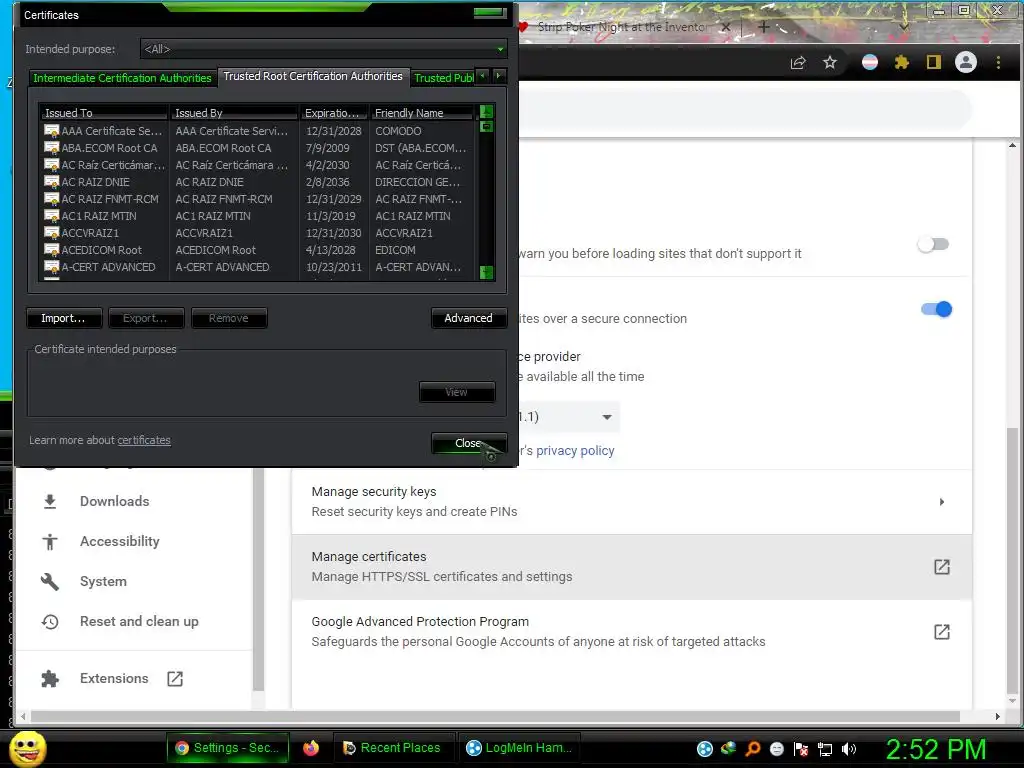This screenshot has width=1024, height=768.
Task: Open Manage certificates external link icon
Action: coord(942,567)
